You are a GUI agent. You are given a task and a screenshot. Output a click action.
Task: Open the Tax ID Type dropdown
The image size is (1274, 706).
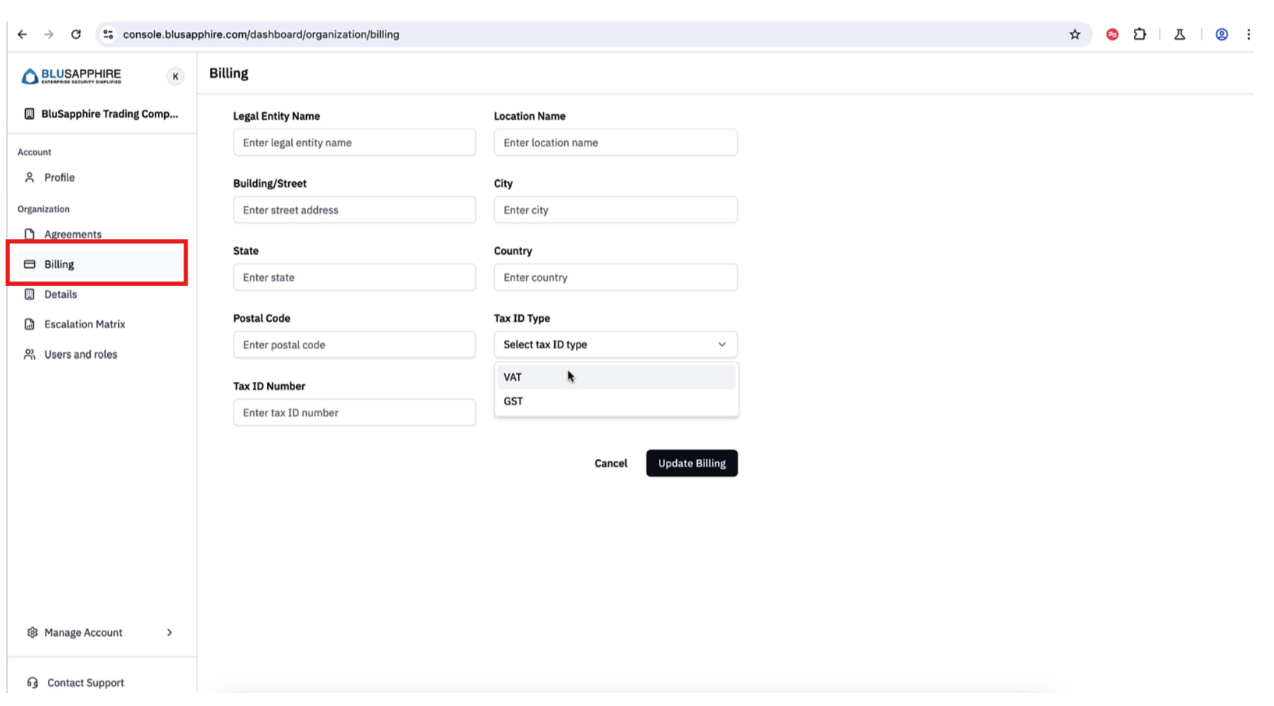point(615,344)
